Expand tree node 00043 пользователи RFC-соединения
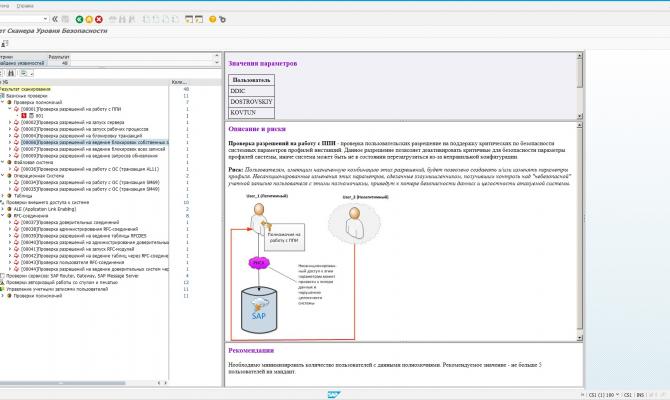The height and width of the screenshot is (400, 670). point(10,262)
